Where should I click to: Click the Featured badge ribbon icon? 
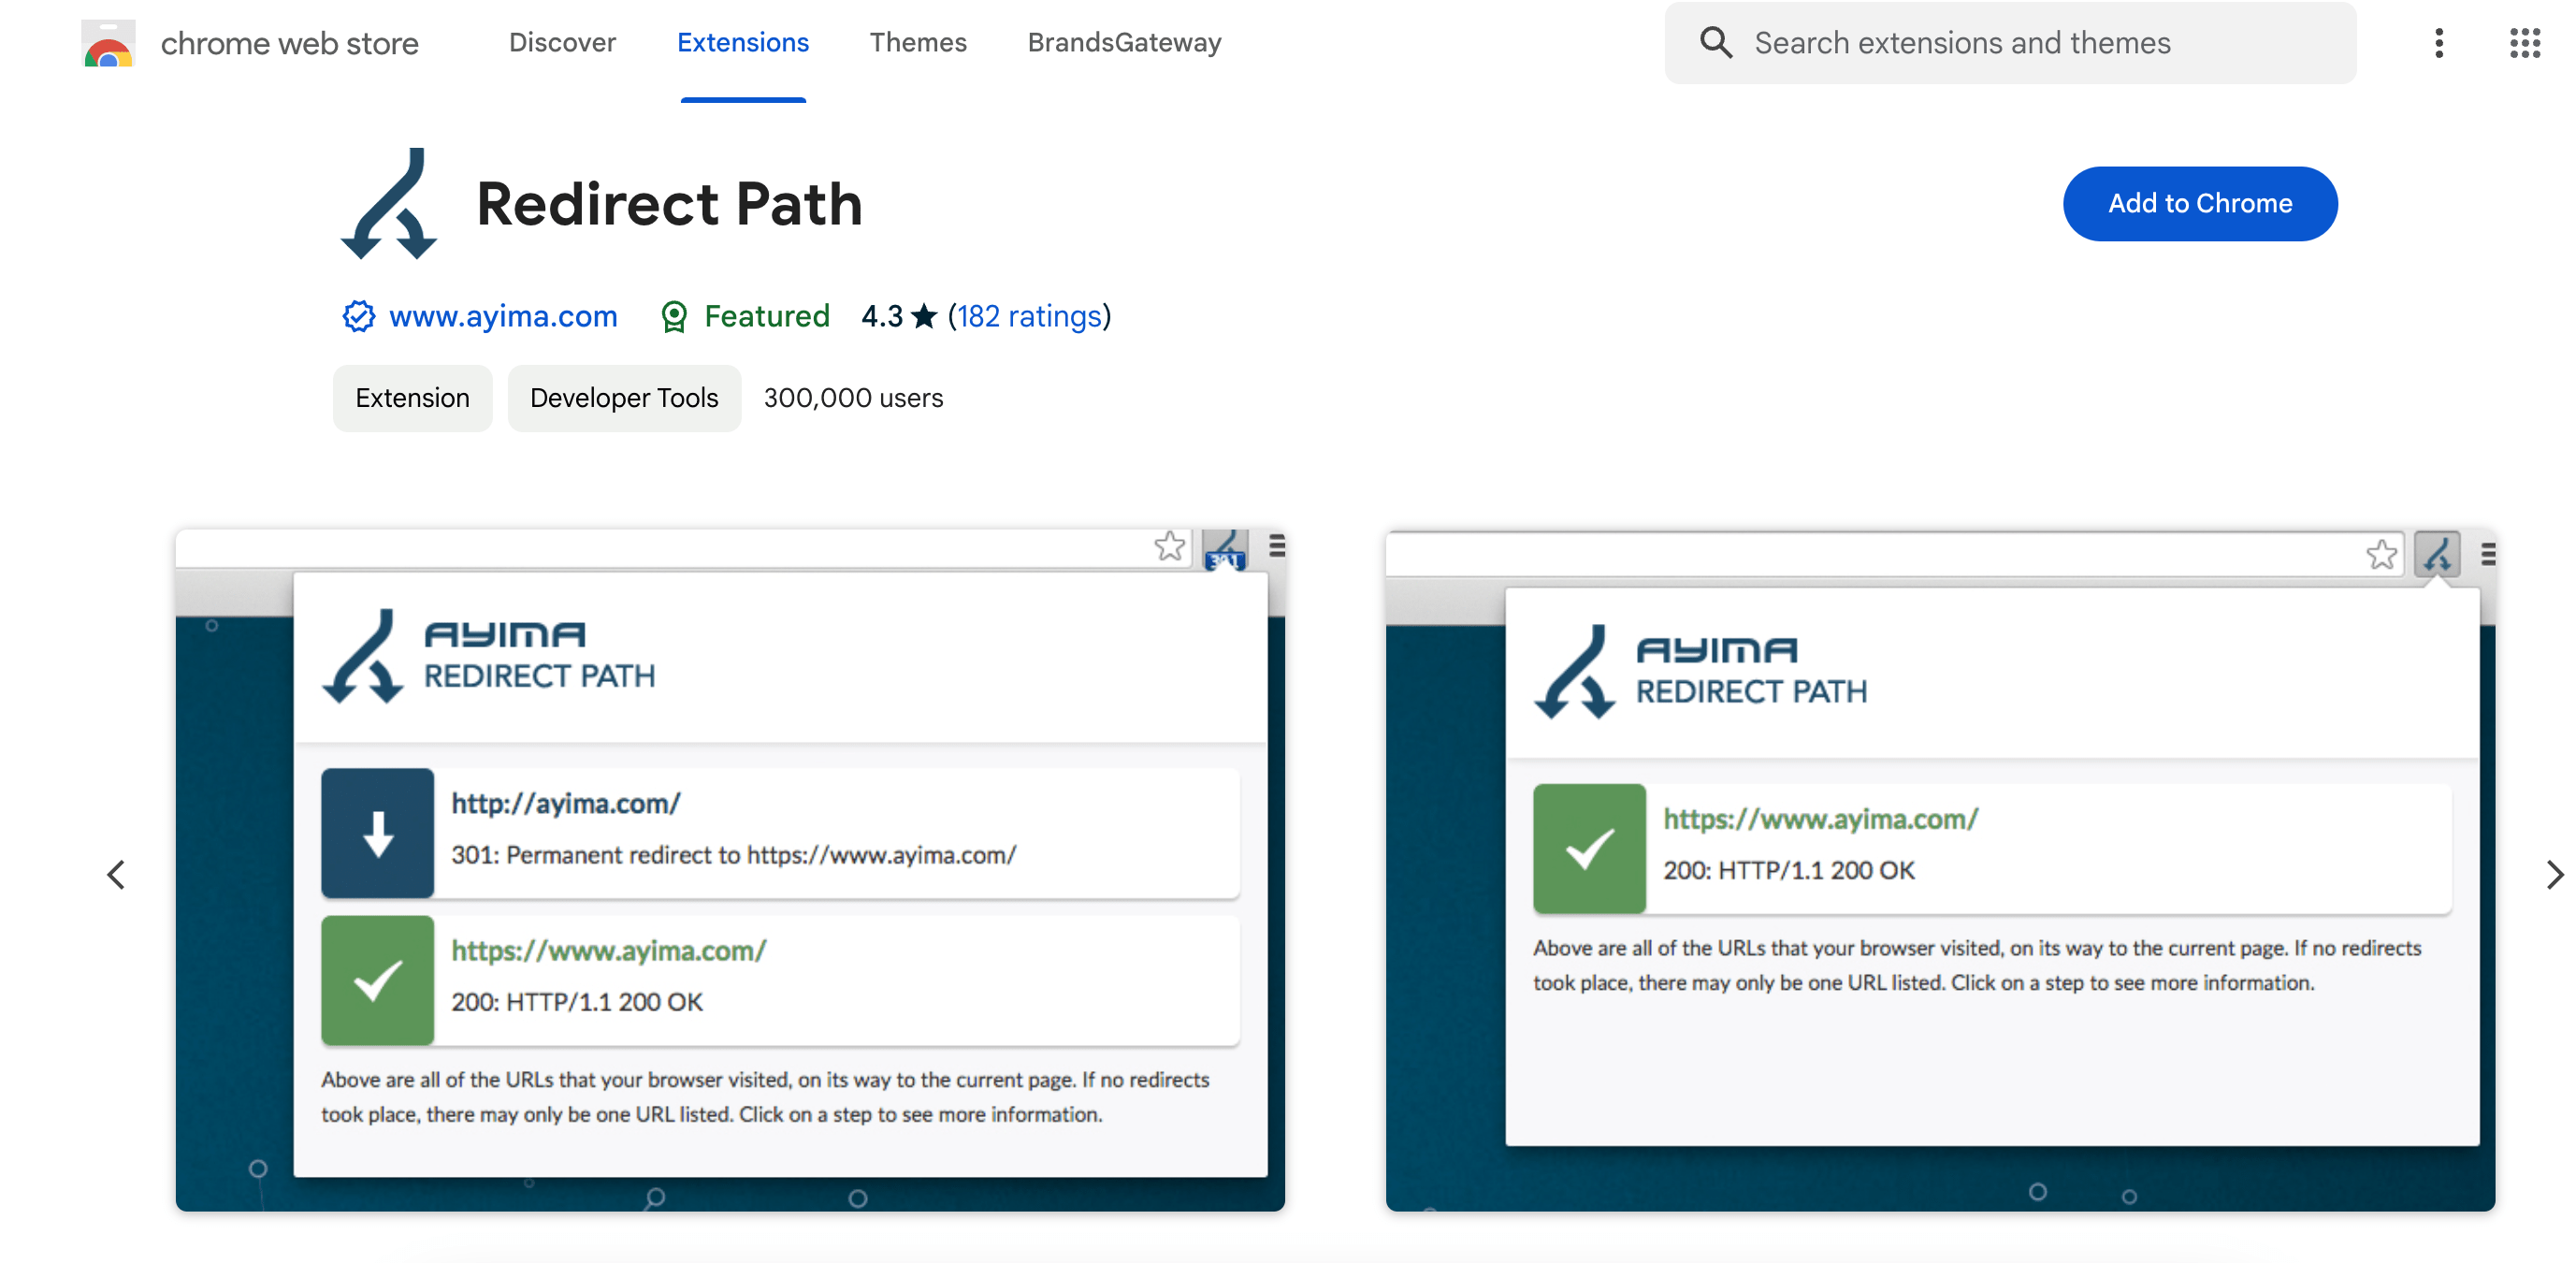pyautogui.click(x=674, y=317)
